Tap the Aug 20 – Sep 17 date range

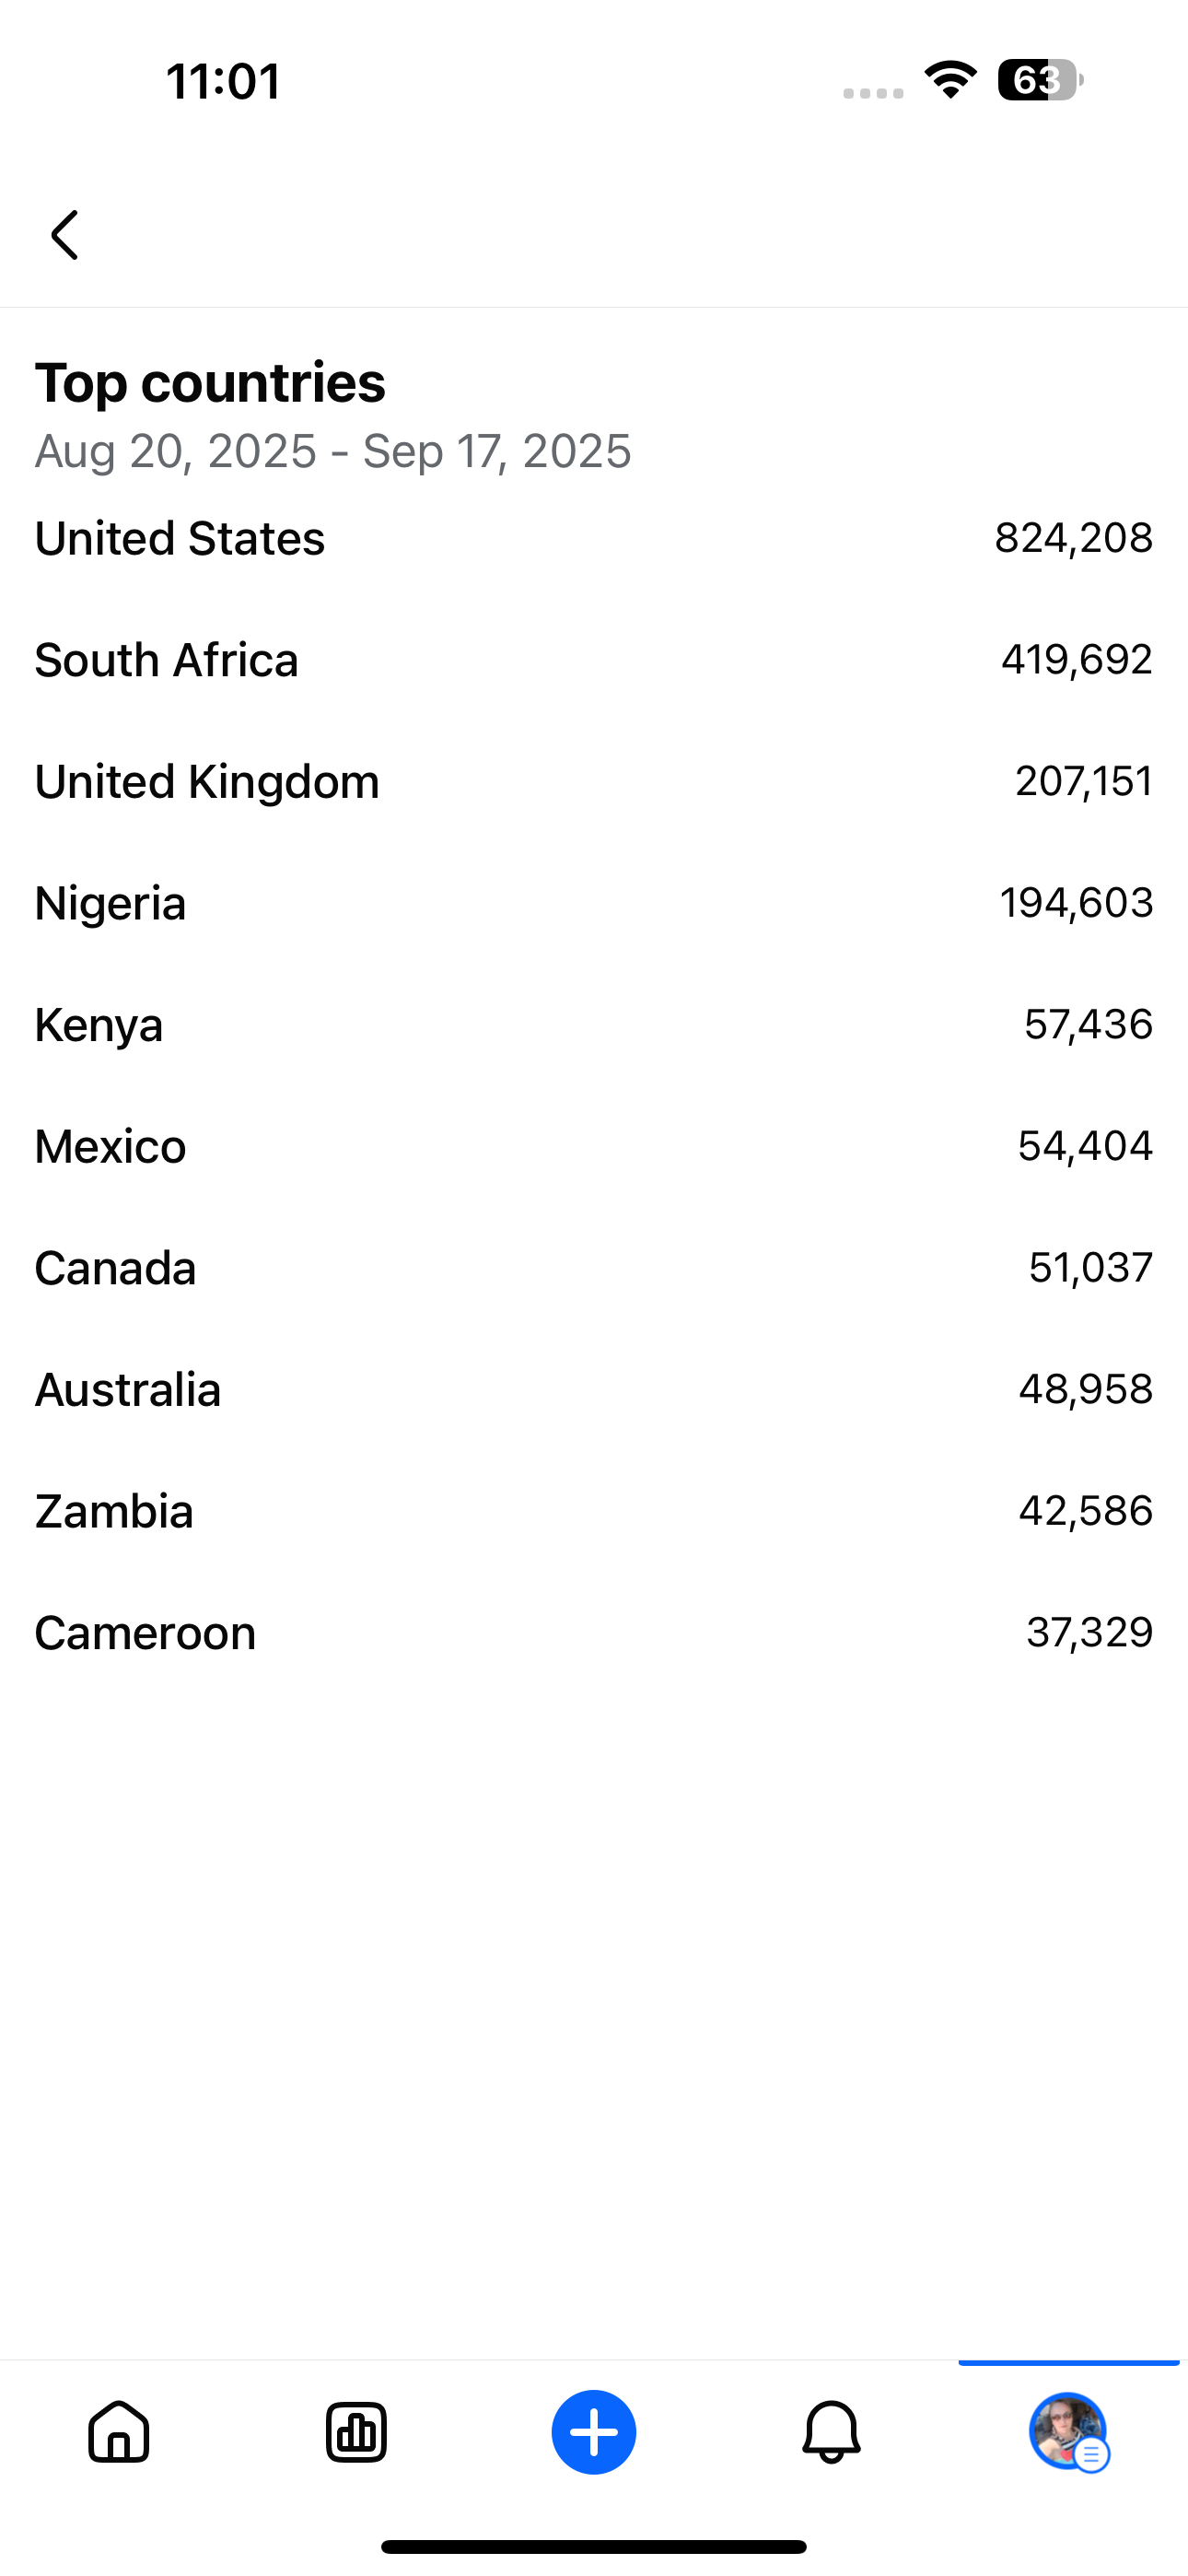click(x=333, y=451)
